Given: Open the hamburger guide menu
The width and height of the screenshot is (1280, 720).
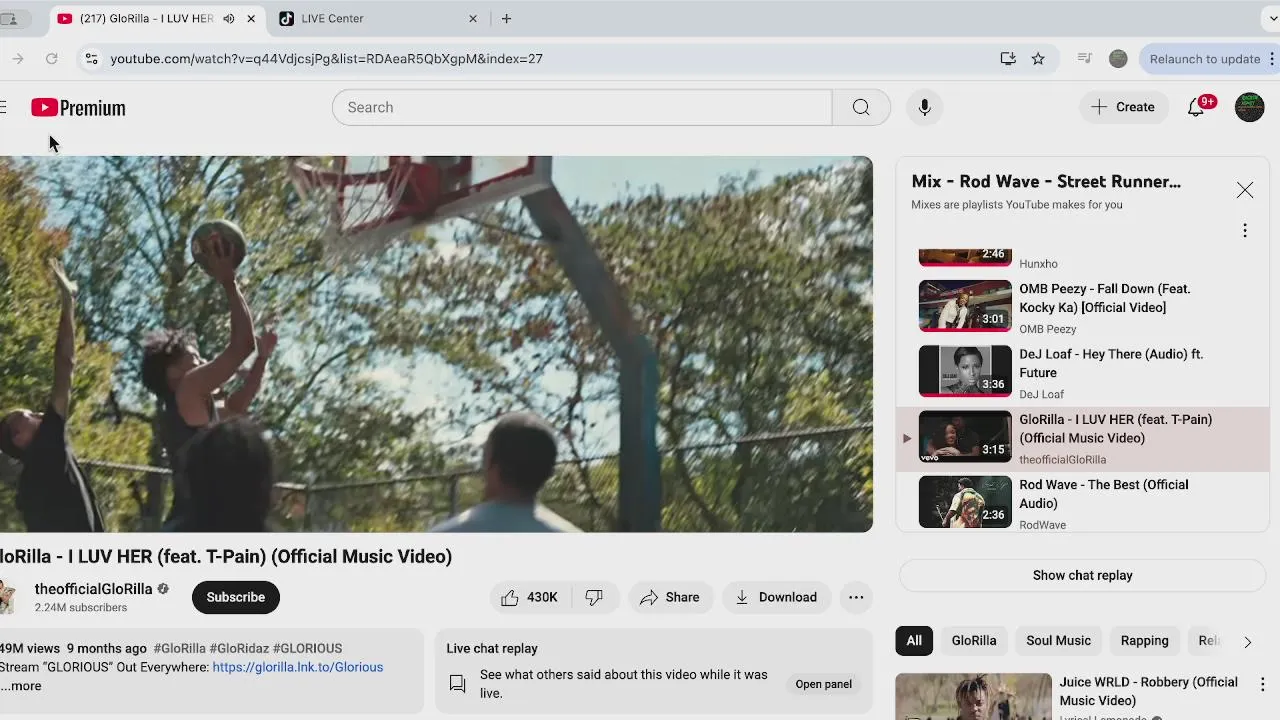Looking at the screenshot, I should tap(3, 107).
